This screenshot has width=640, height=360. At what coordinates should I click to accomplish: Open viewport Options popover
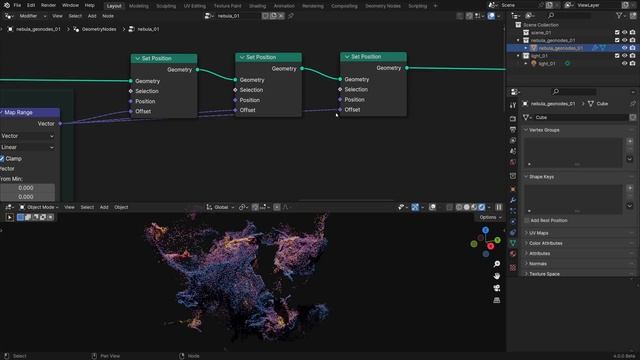click(490, 217)
